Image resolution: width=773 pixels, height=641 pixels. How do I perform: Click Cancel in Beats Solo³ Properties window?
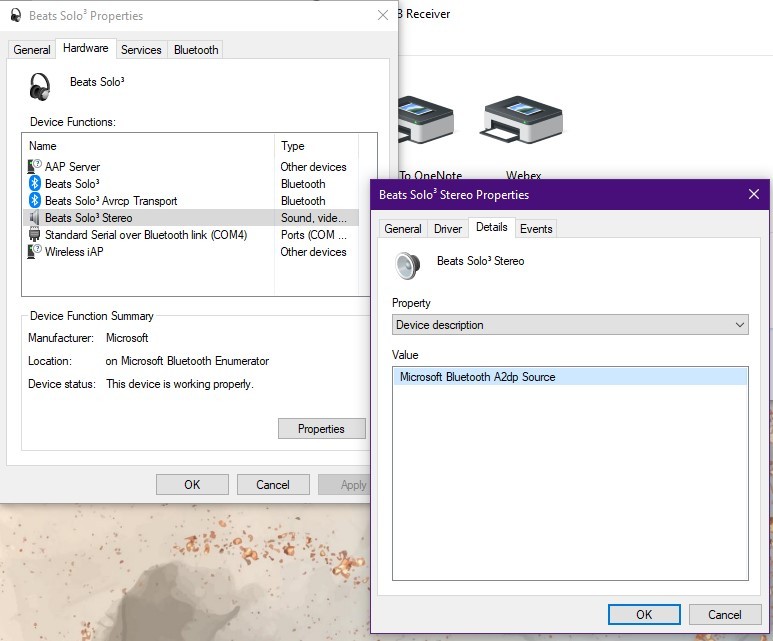(x=273, y=485)
